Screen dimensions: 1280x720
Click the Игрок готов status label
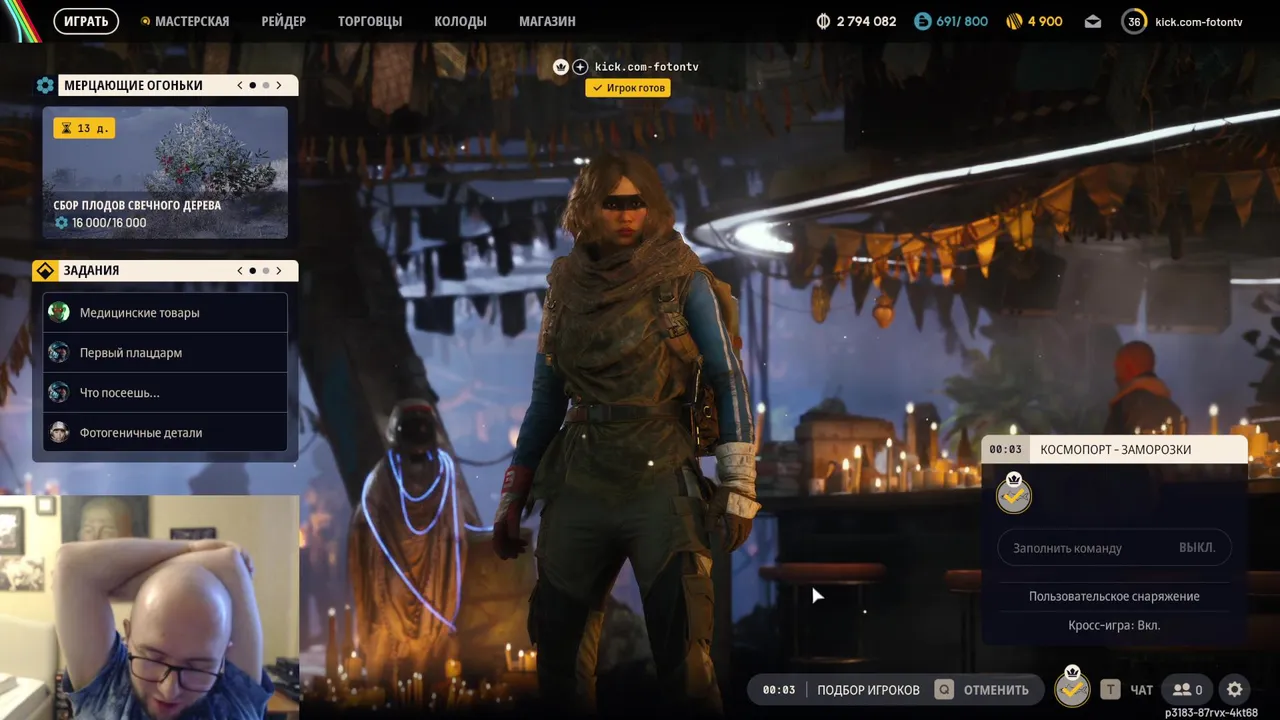point(628,88)
